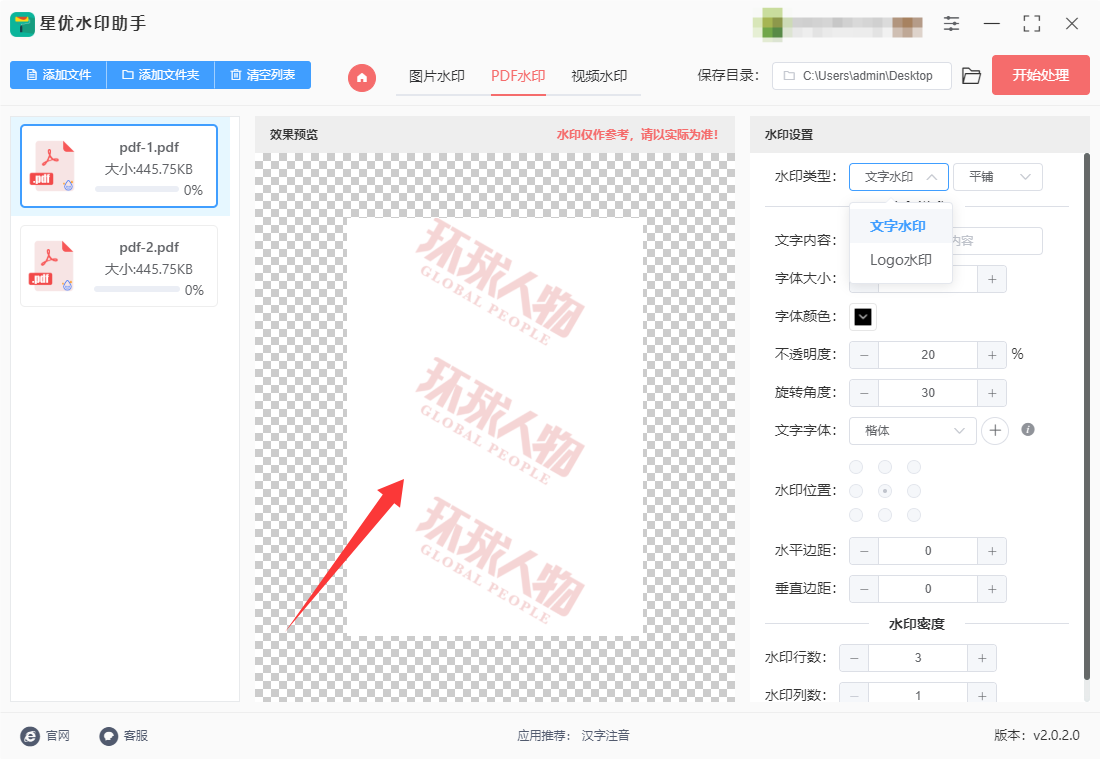Image resolution: width=1100 pixels, height=760 pixels.
Task: Decrease watermark row count with minus
Action: 854,658
